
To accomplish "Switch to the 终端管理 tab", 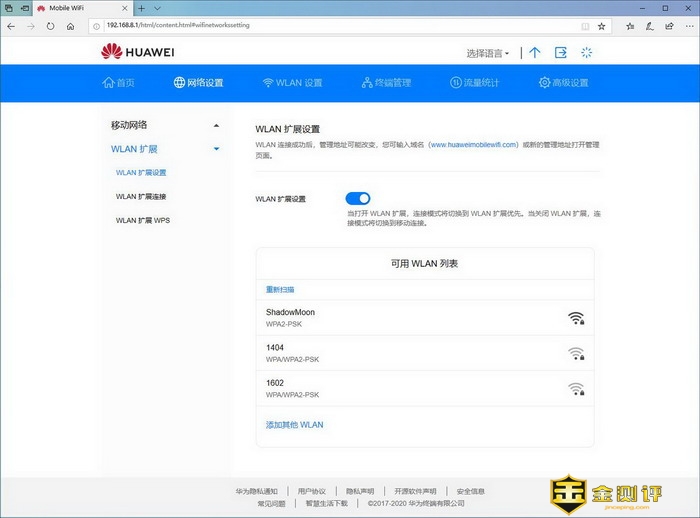I will point(377,83).
